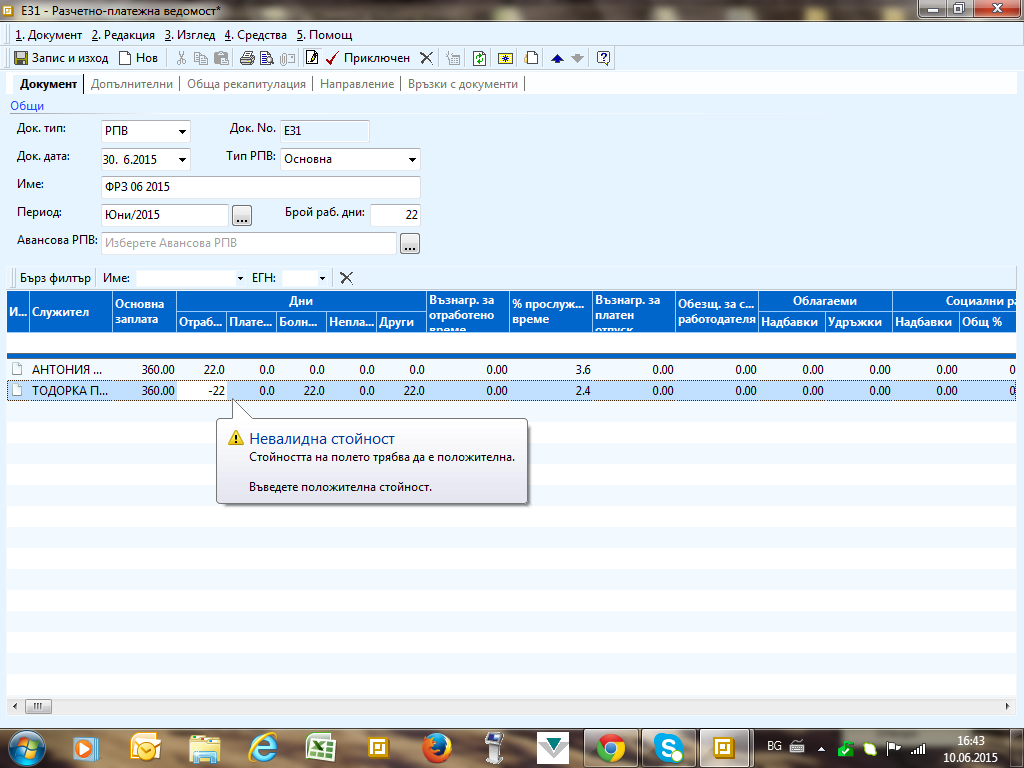Open the 3. Изглед menu
1024x768 pixels.
189,35
